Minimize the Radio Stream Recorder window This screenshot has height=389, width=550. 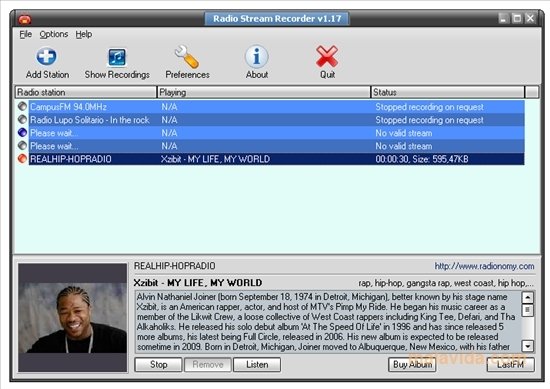503,19
